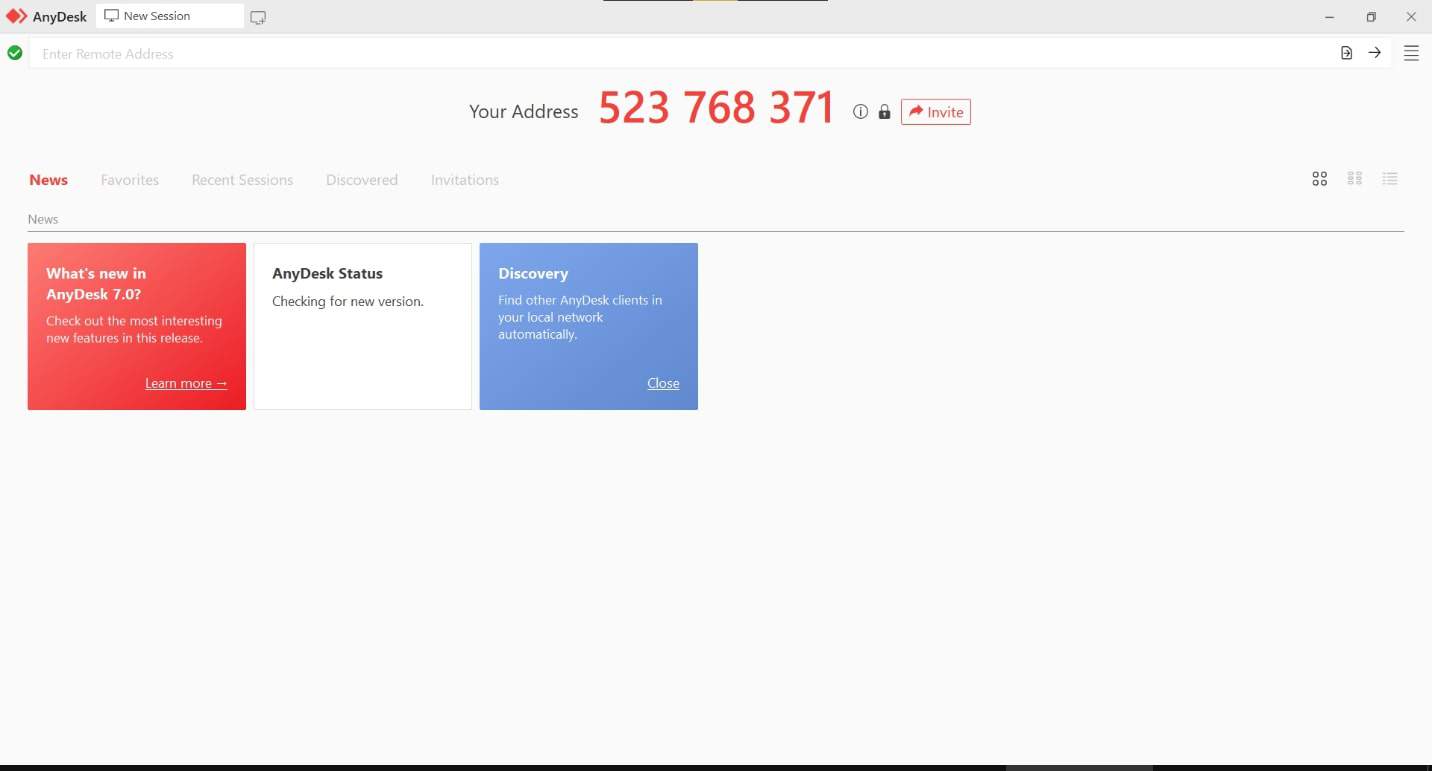The height and width of the screenshot is (771, 1432).
Task: Switch to list view layout
Action: pyautogui.click(x=1390, y=179)
